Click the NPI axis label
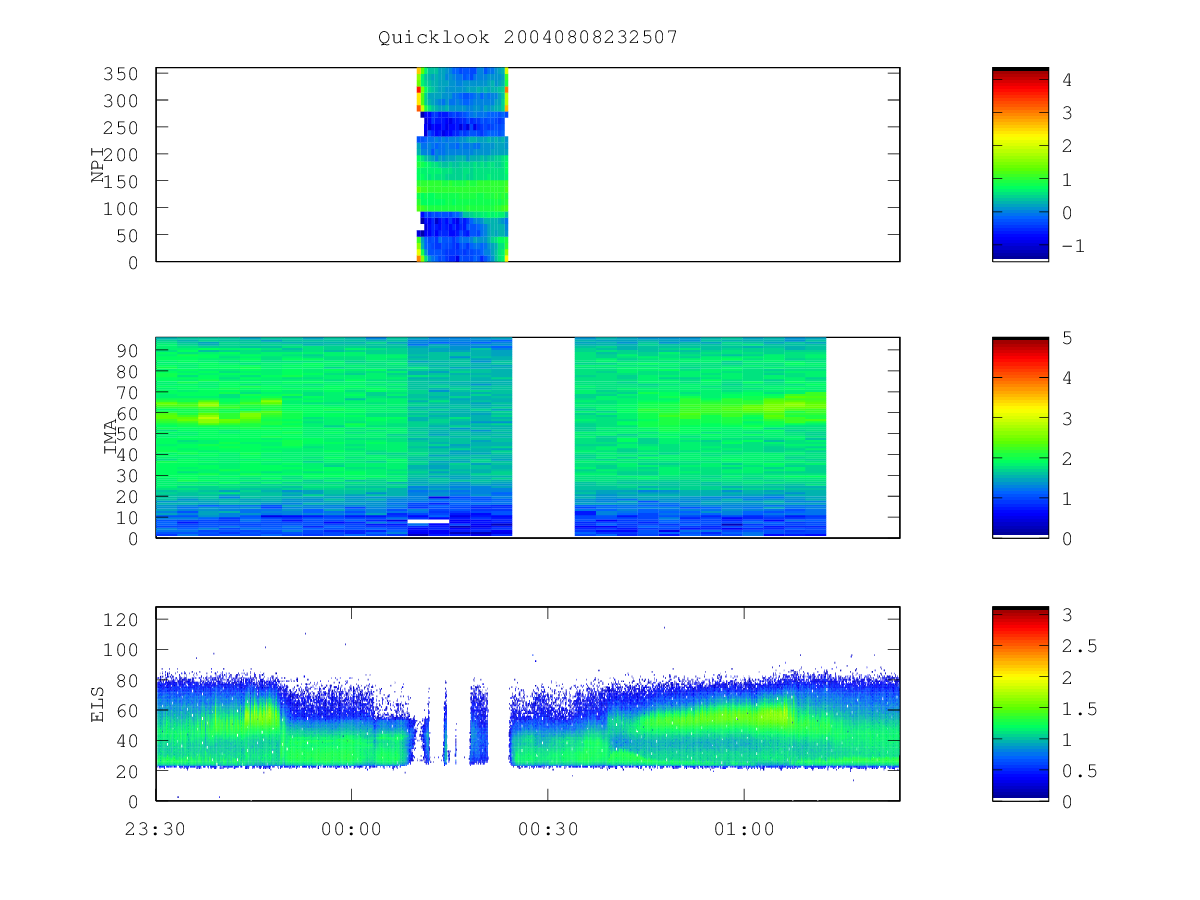This screenshot has width=1200, height=900. (x=98, y=165)
